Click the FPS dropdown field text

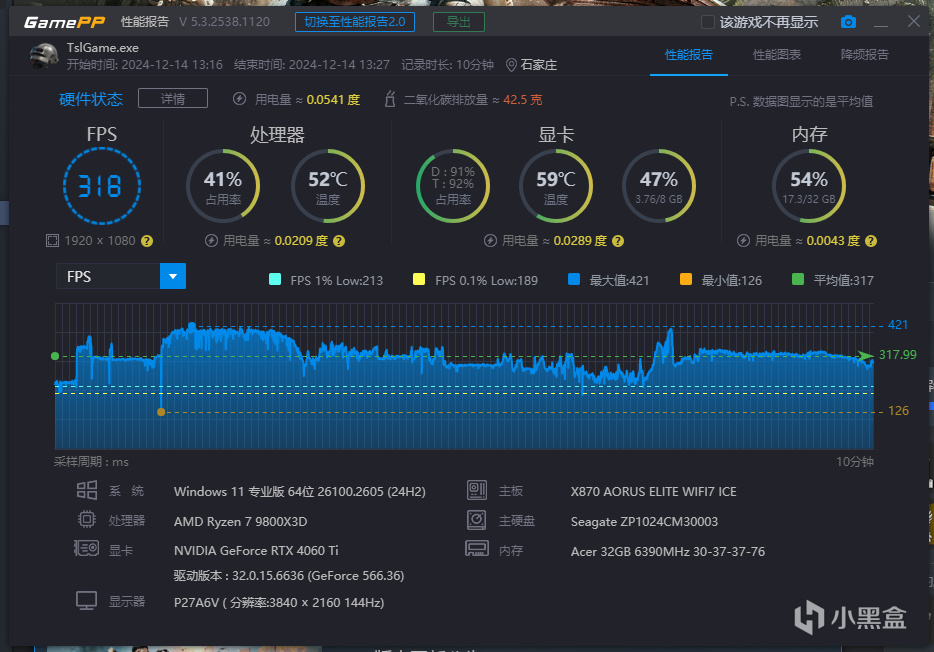[x=108, y=276]
